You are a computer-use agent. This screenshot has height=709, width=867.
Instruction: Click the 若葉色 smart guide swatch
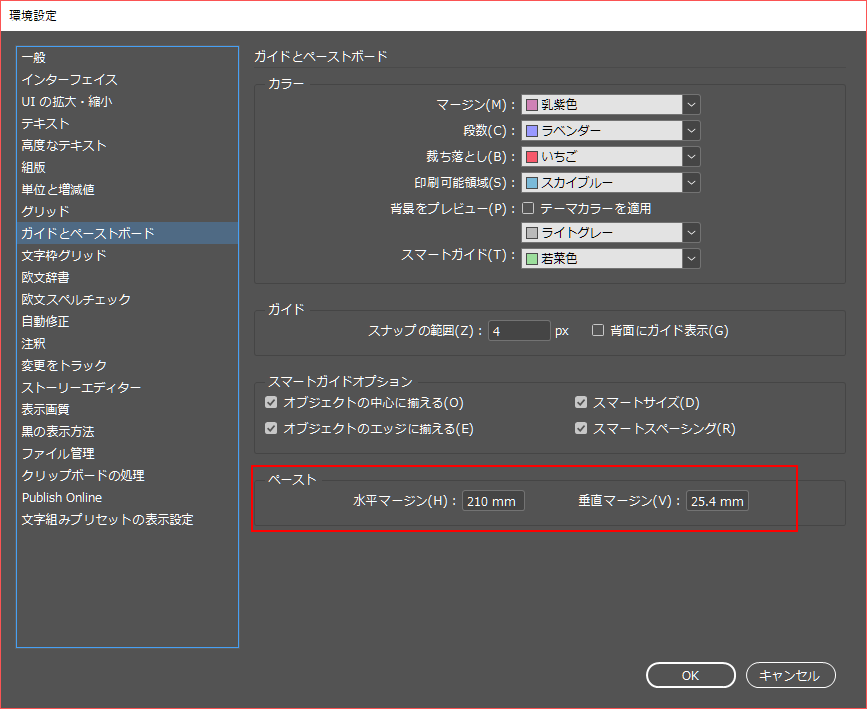tap(532, 258)
